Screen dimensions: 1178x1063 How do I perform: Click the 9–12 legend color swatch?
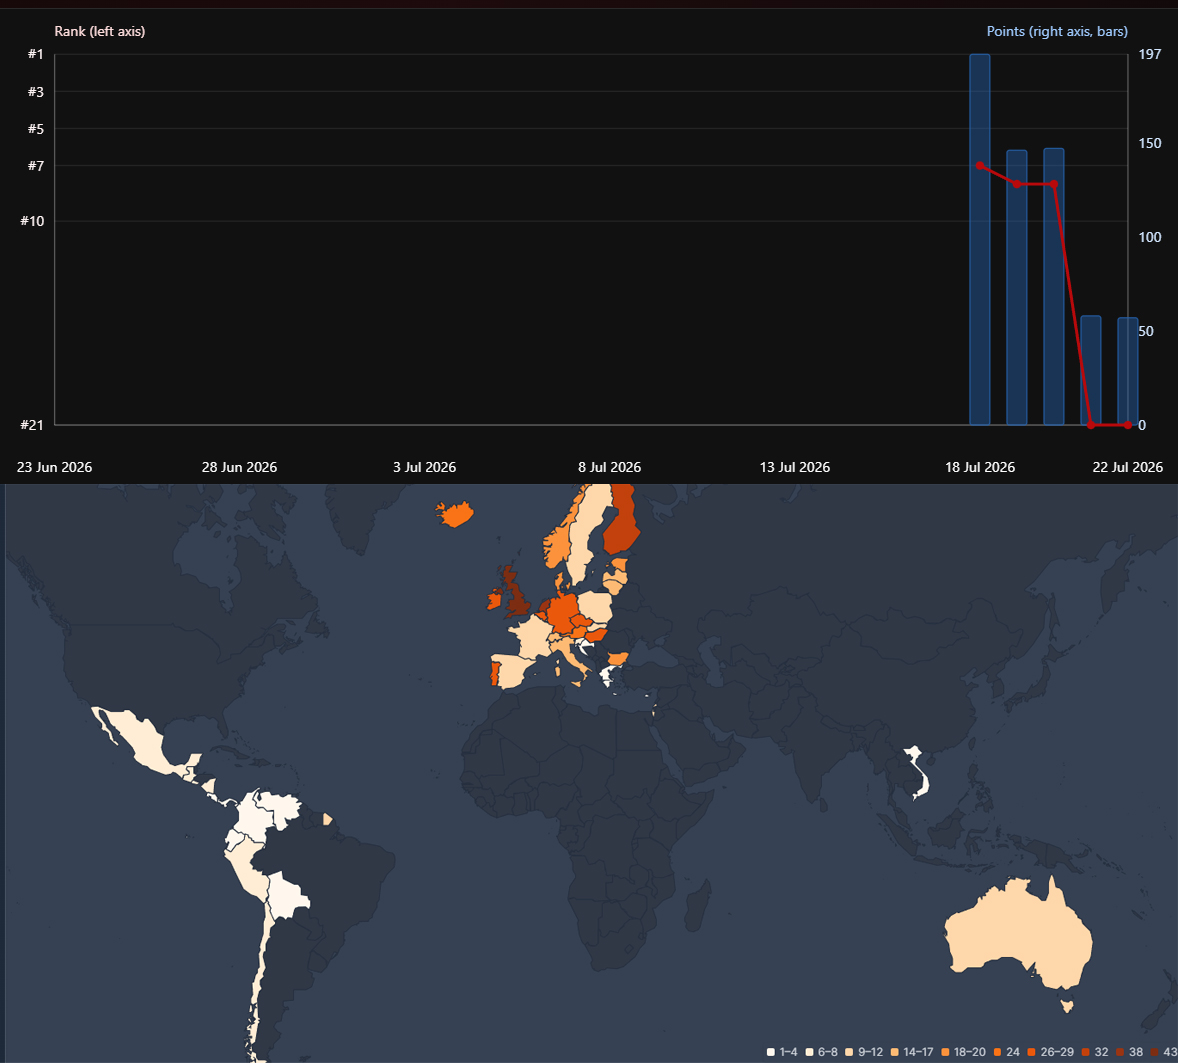tap(850, 1052)
